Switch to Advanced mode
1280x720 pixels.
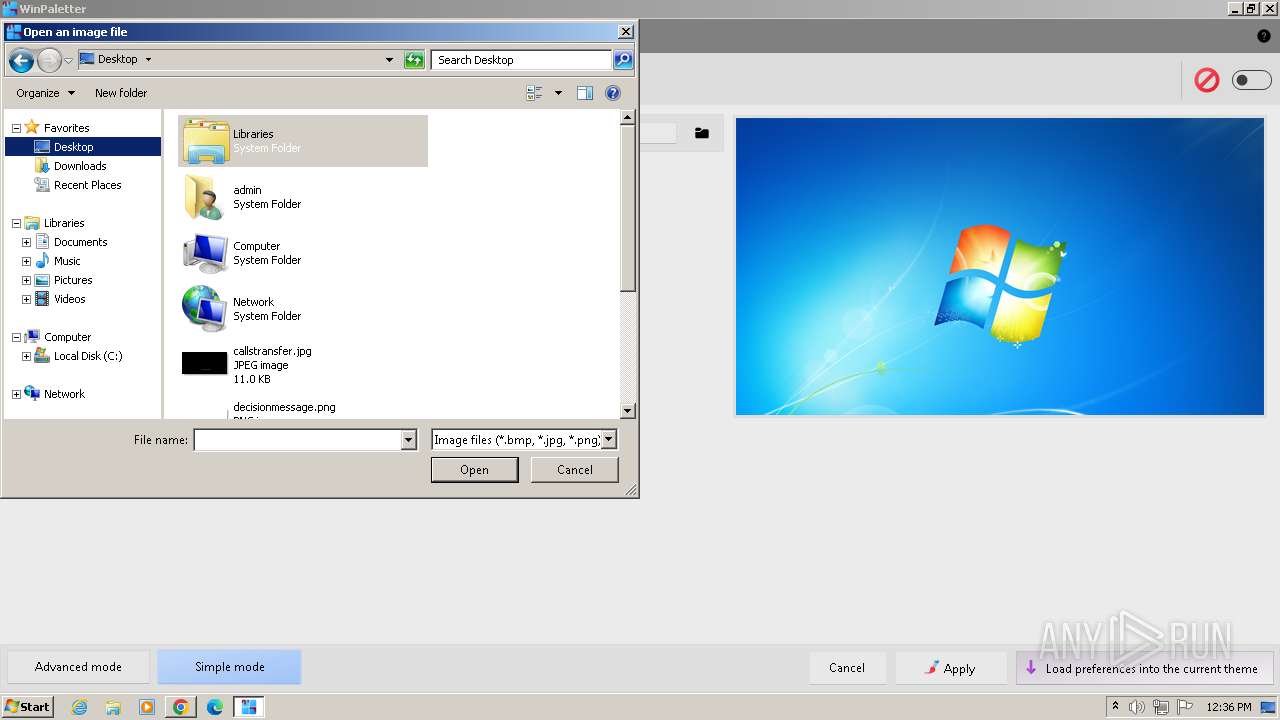[x=78, y=667]
